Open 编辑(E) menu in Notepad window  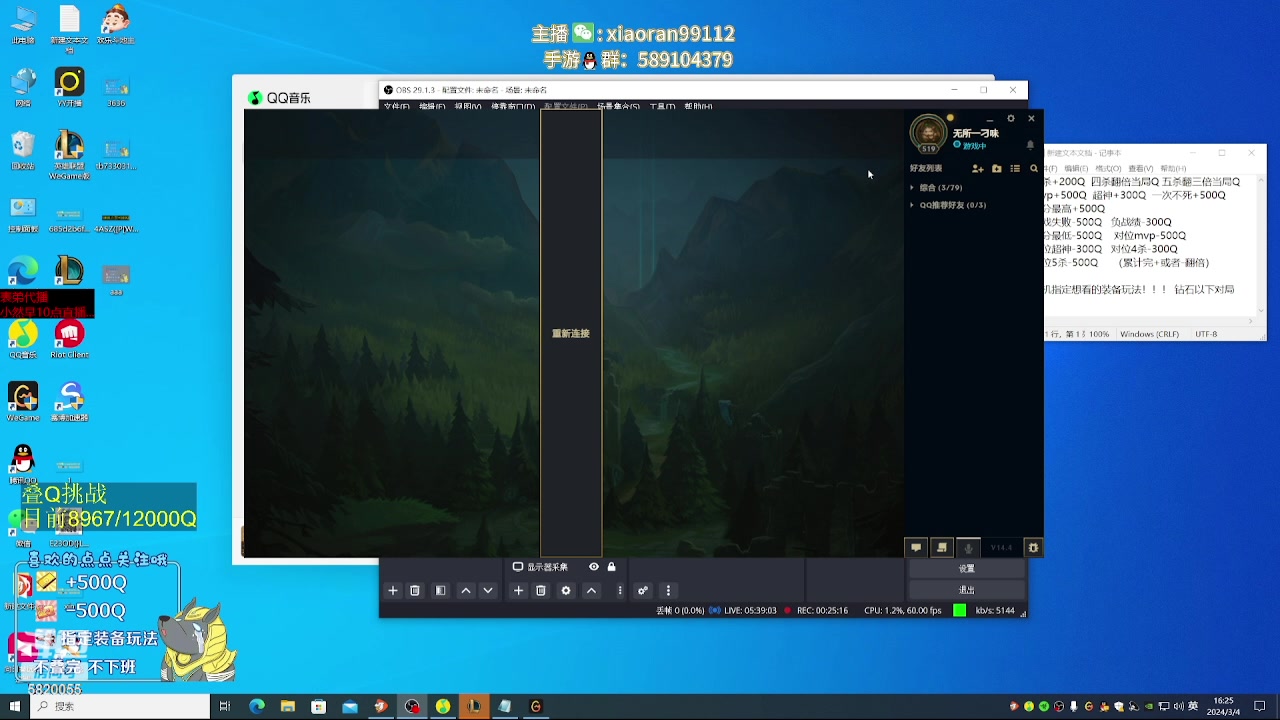(1075, 169)
